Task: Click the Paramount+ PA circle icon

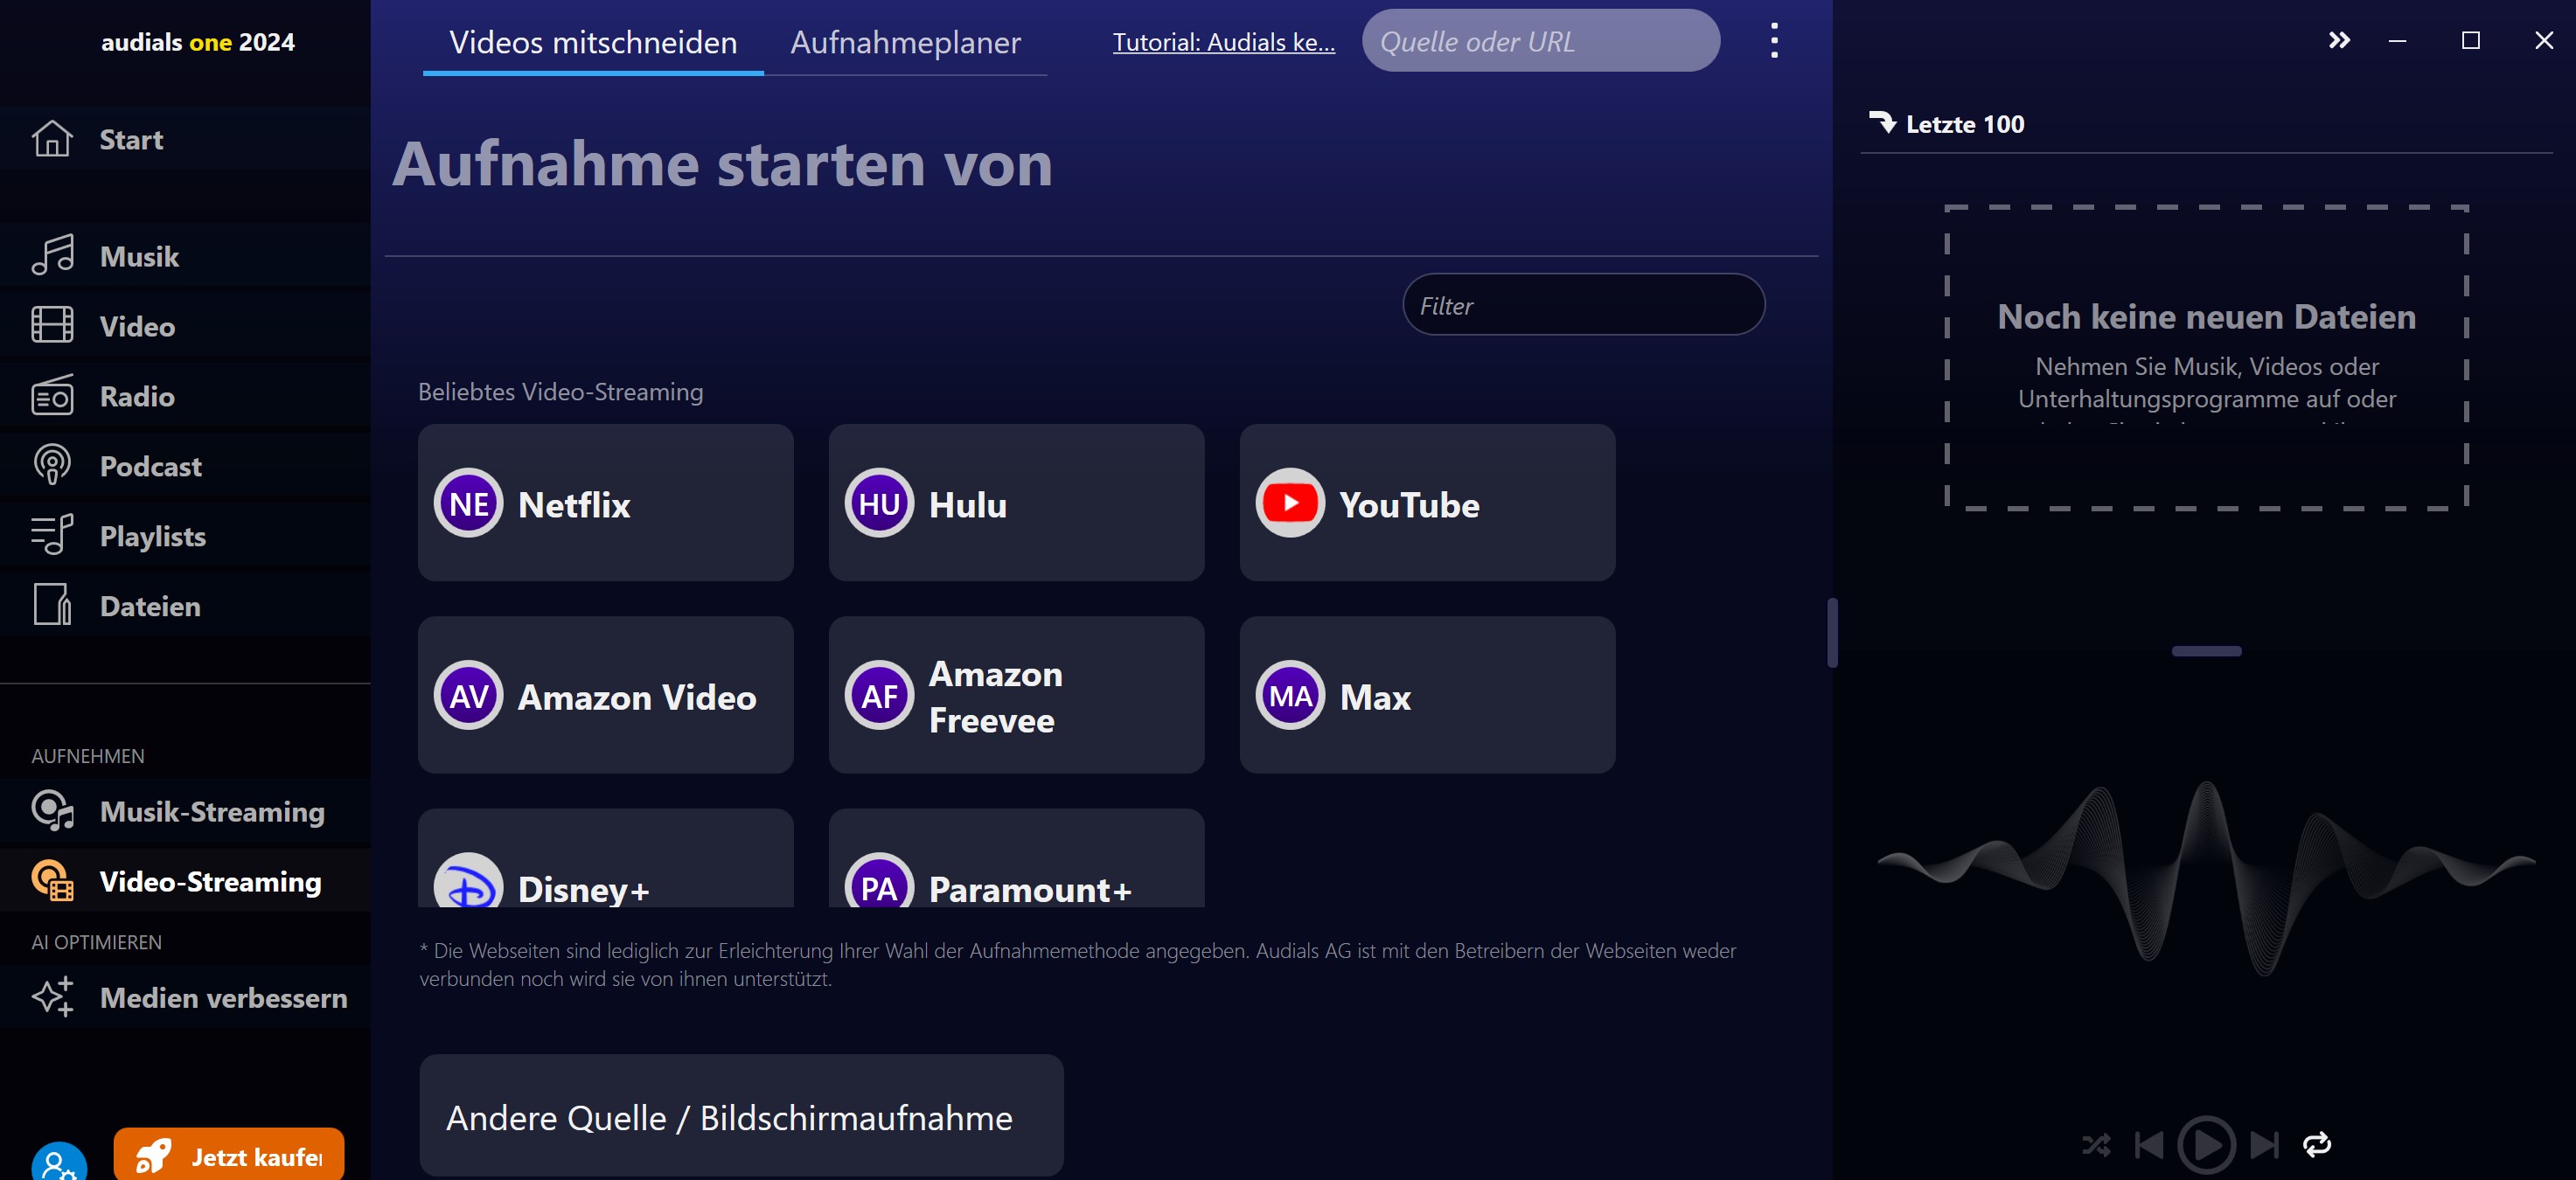Action: (879, 881)
